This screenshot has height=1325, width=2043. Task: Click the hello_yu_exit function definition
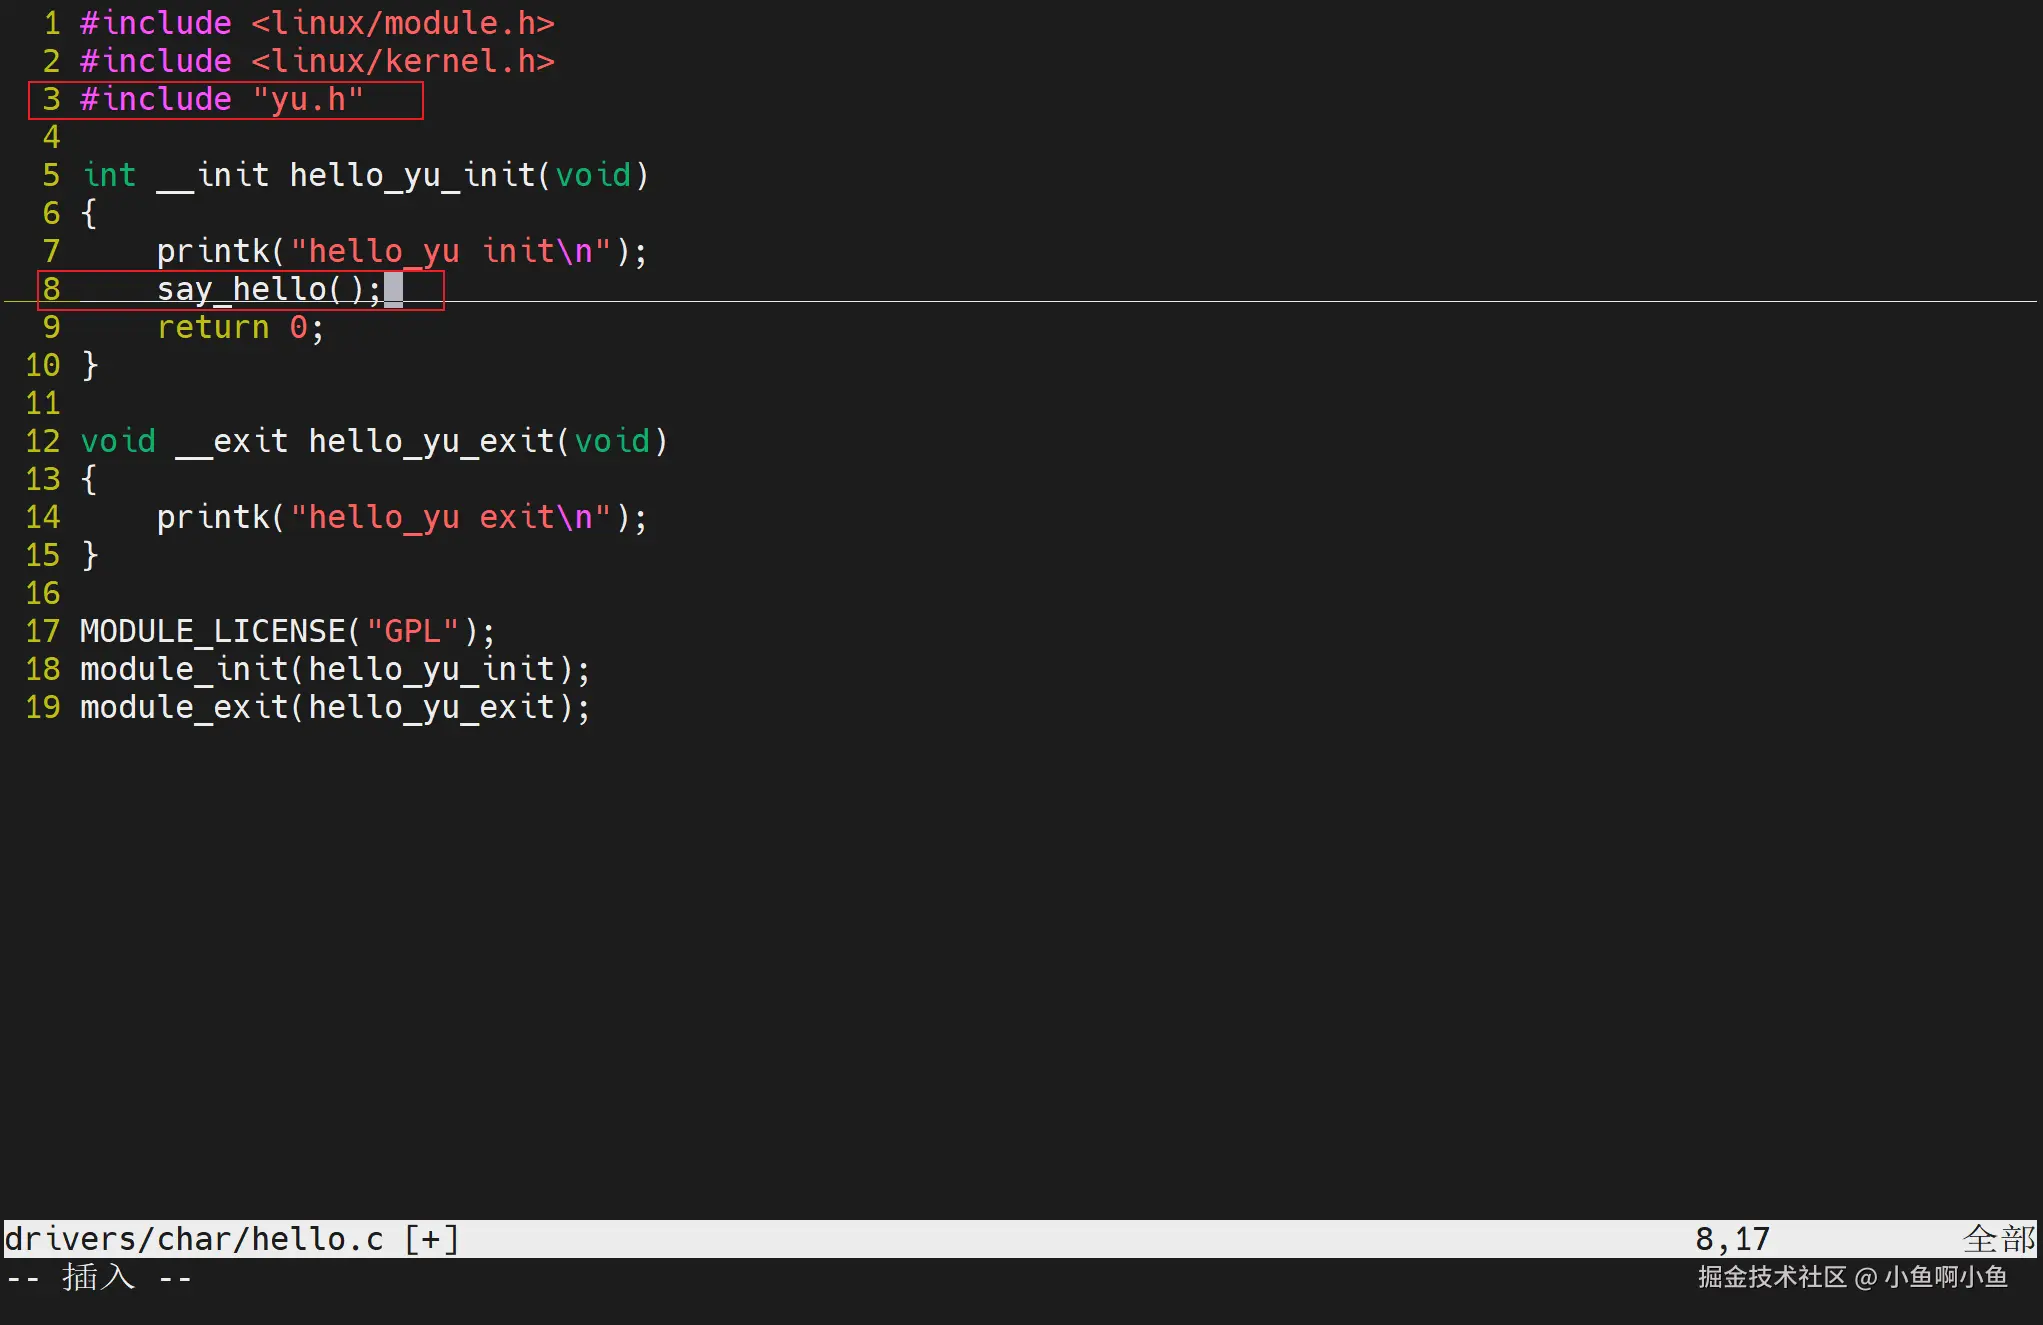coord(430,442)
